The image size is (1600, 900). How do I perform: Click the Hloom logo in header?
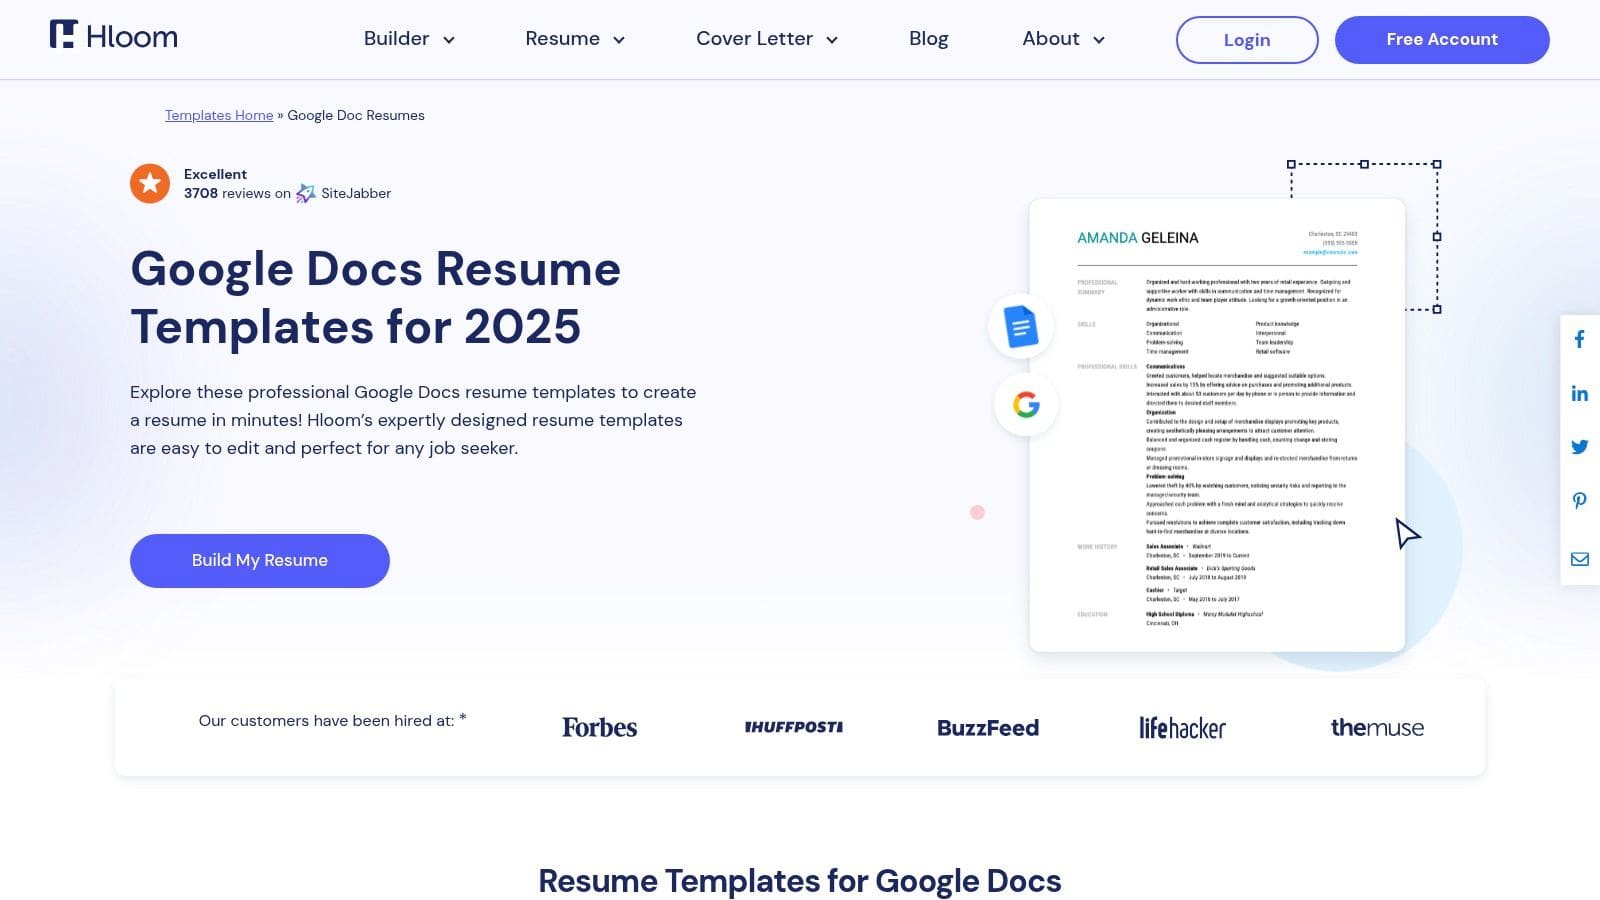pos(113,36)
